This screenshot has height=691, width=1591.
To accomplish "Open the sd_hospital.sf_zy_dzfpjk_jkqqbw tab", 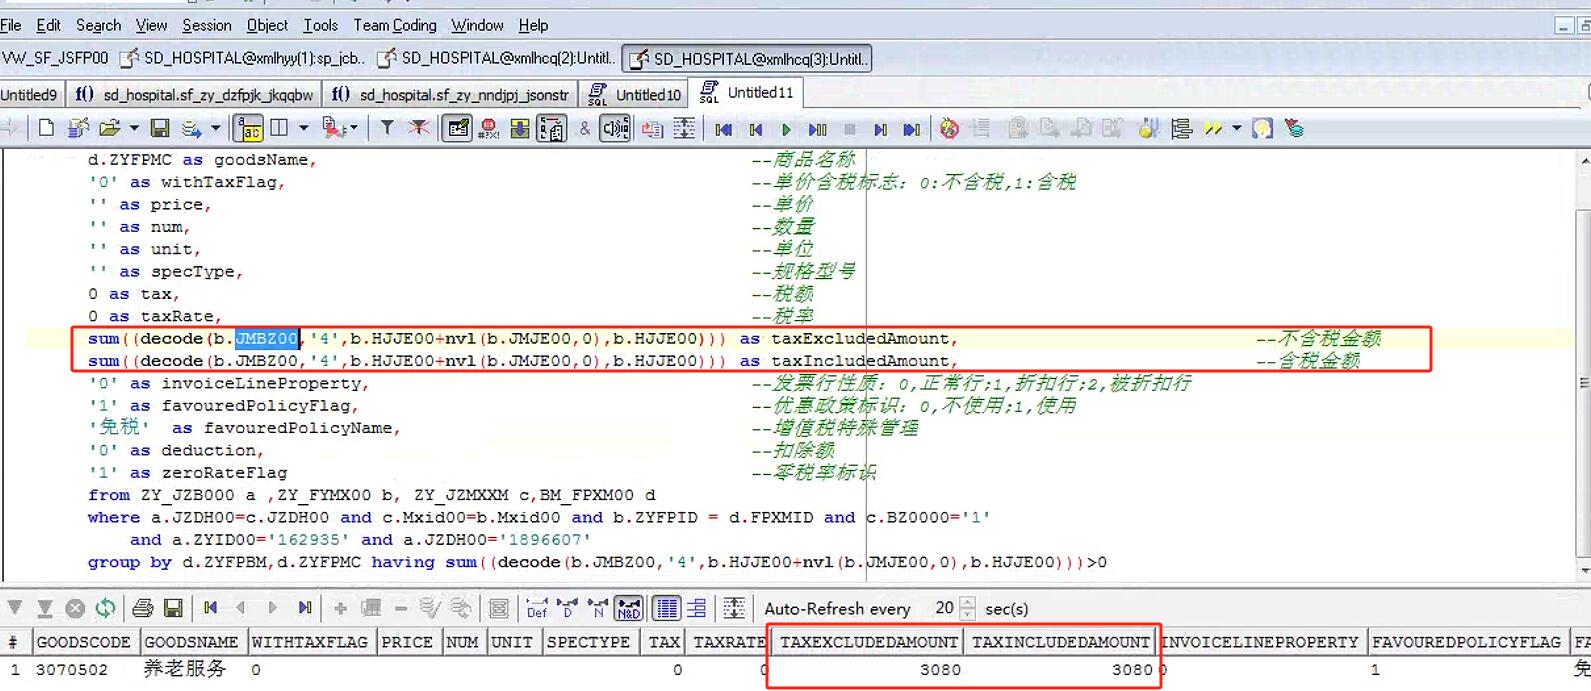I will (x=195, y=94).
